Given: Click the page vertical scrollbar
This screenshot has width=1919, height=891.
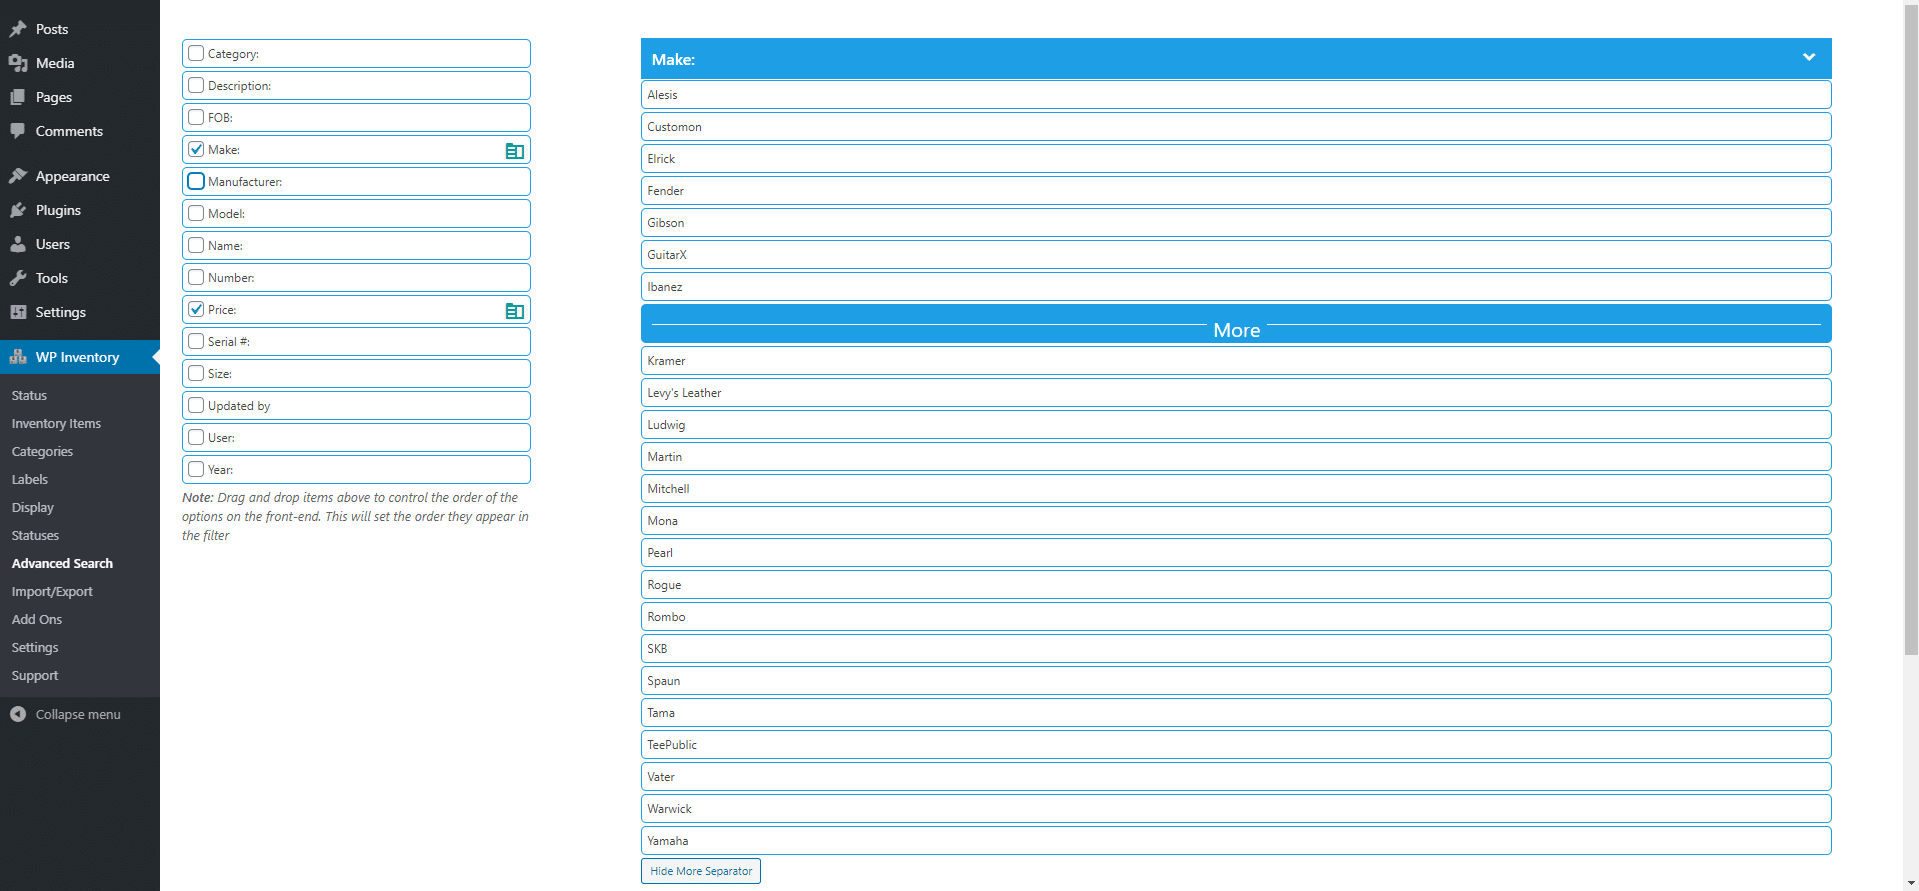Looking at the screenshot, I should pos(1911,330).
